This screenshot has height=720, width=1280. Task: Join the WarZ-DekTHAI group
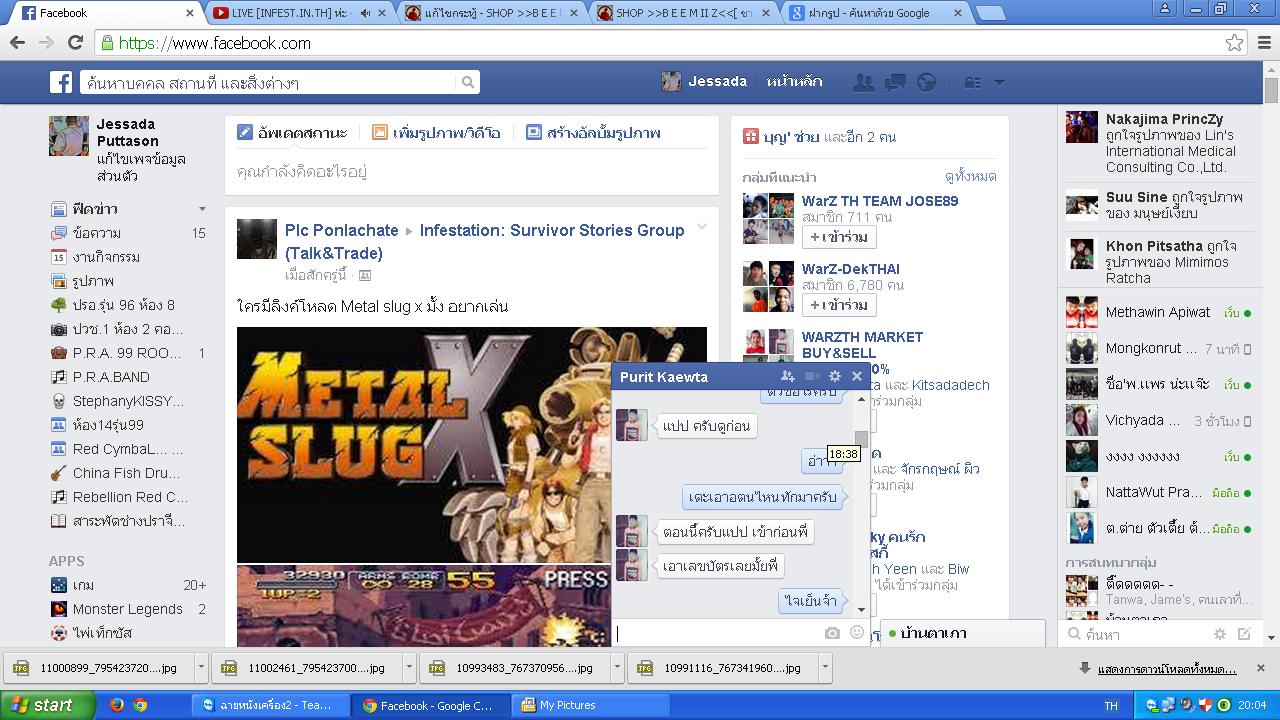(x=839, y=305)
